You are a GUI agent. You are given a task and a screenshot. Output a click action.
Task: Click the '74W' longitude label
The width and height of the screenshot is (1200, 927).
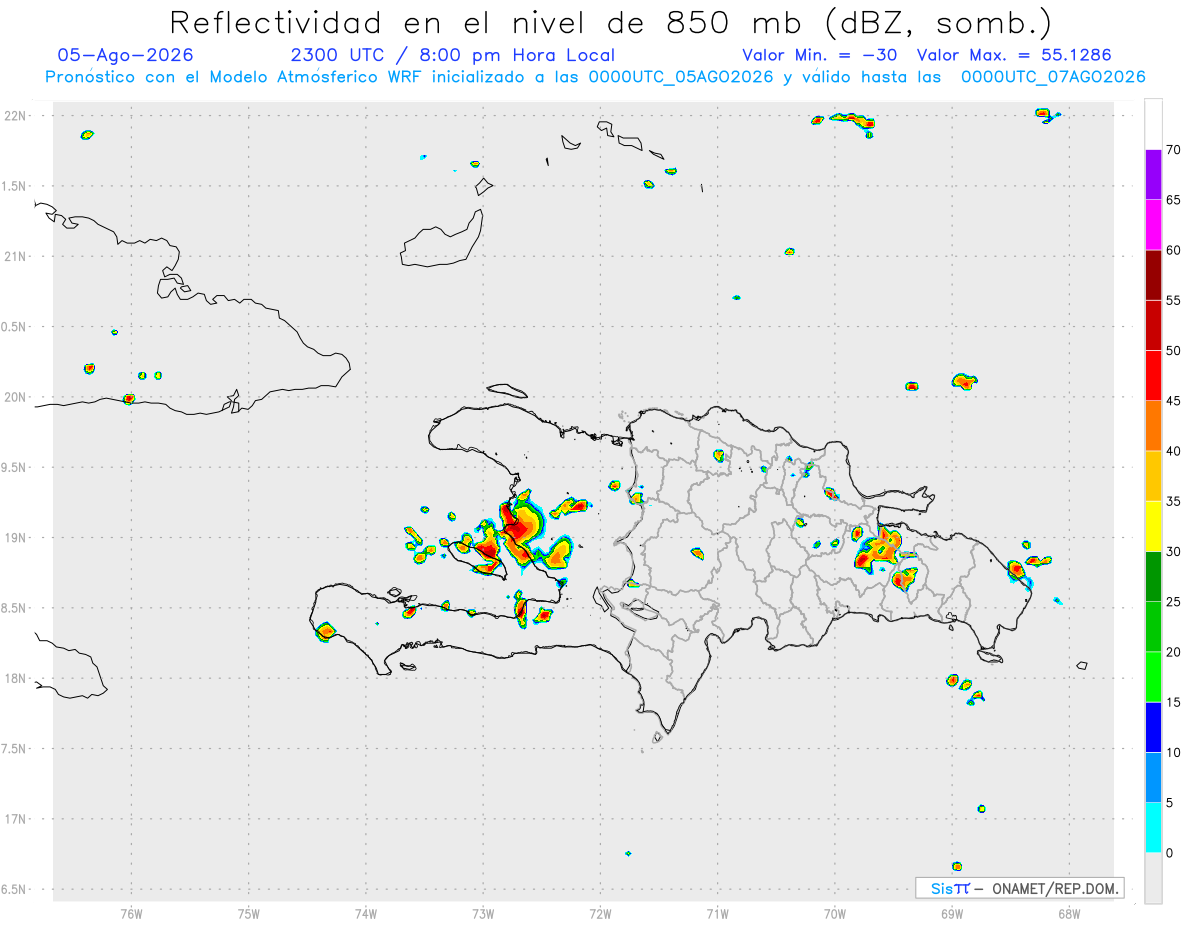coord(366,913)
